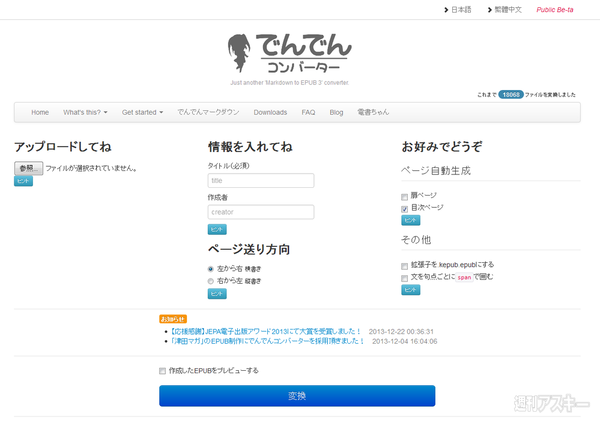The height and width of the screenshot is (423, 600).
Task: Go to Downloads page
Action: (270, 112)
